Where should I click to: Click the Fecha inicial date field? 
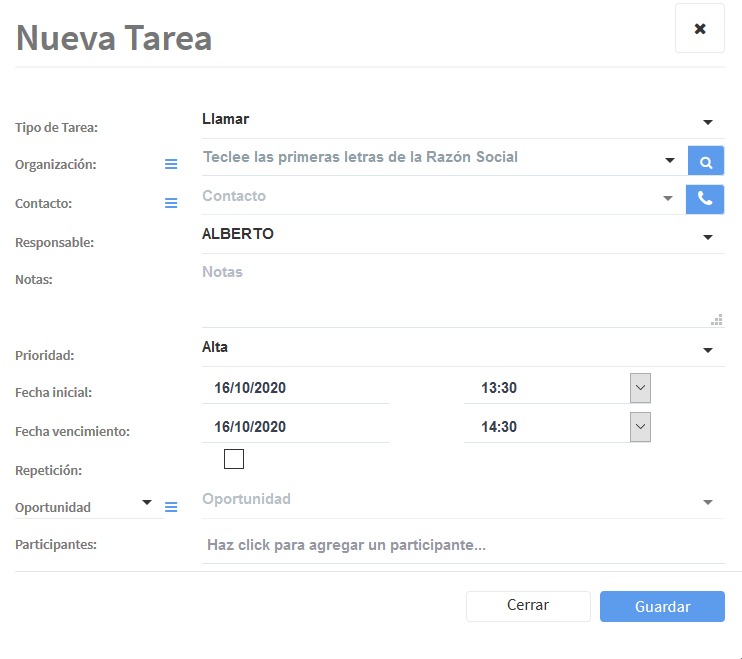click(295, 388)
